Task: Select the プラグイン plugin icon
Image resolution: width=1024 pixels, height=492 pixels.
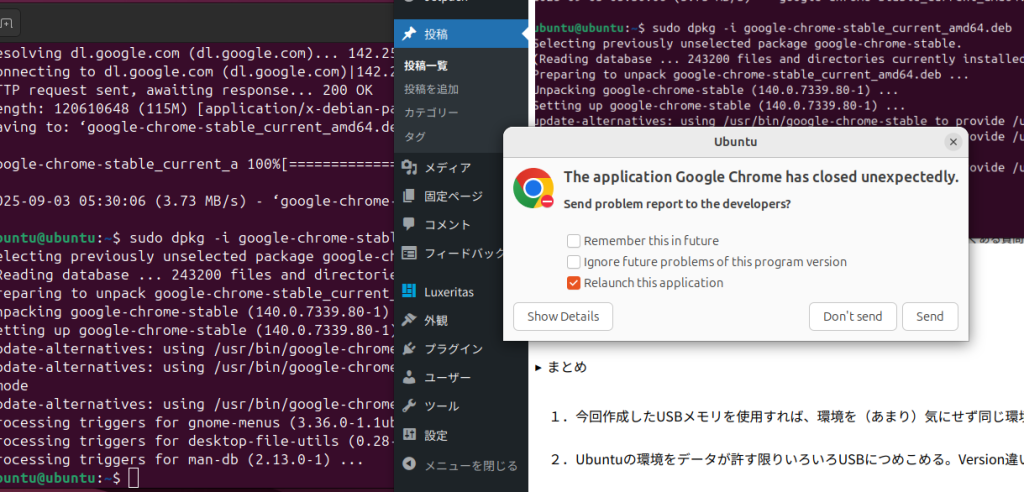Action: [409, 349]
